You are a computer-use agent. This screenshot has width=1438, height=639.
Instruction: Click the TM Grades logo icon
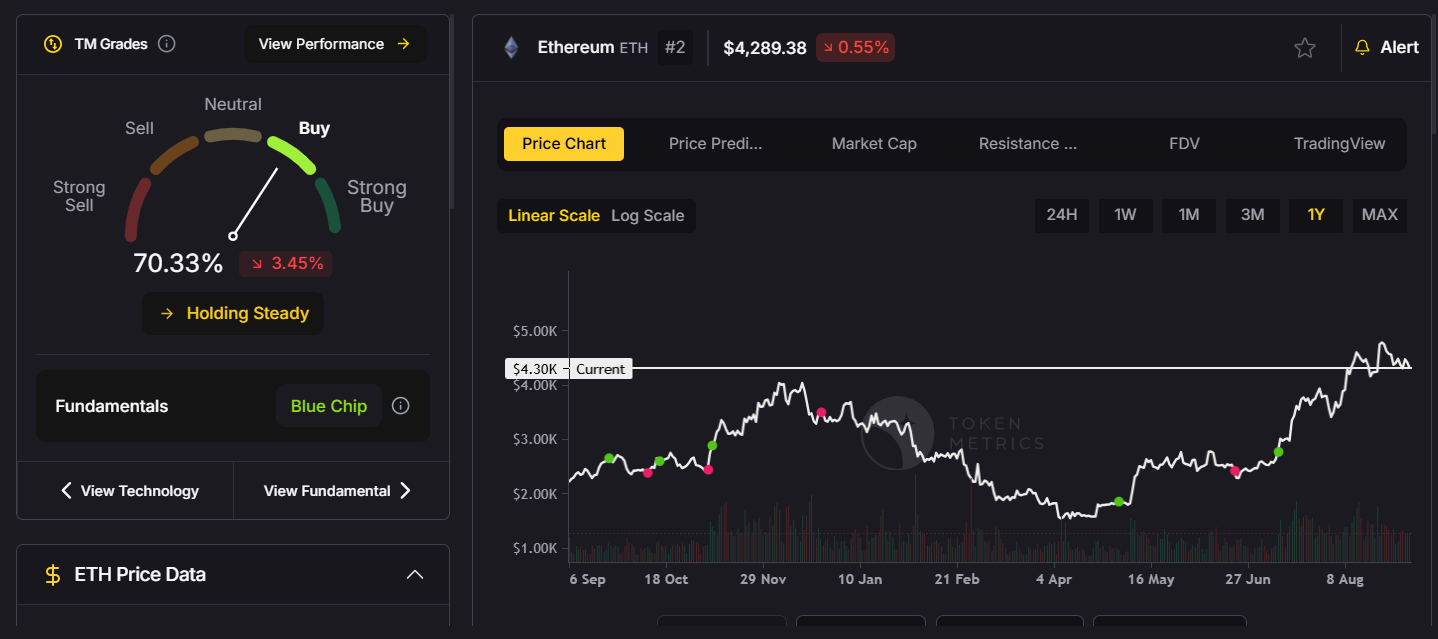[x=53, y=44]
